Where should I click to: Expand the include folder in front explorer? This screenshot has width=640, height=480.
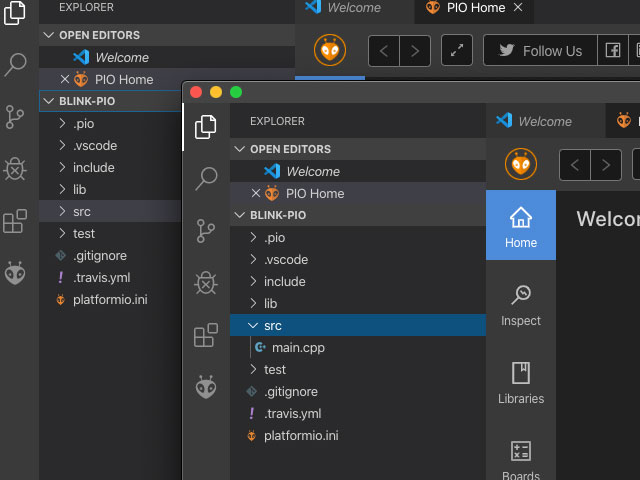pyautogui.click(x=284, y=282)
